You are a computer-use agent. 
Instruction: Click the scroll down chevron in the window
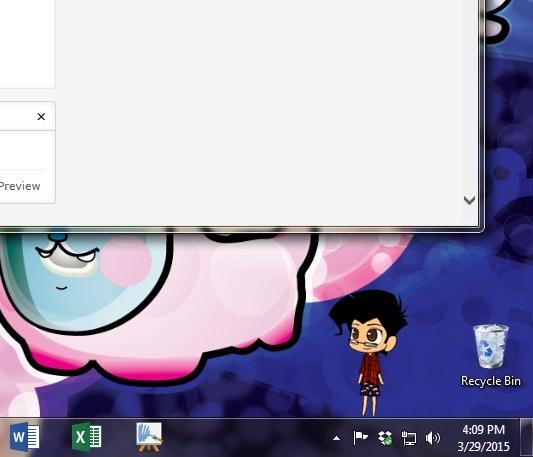pos(469,200)
